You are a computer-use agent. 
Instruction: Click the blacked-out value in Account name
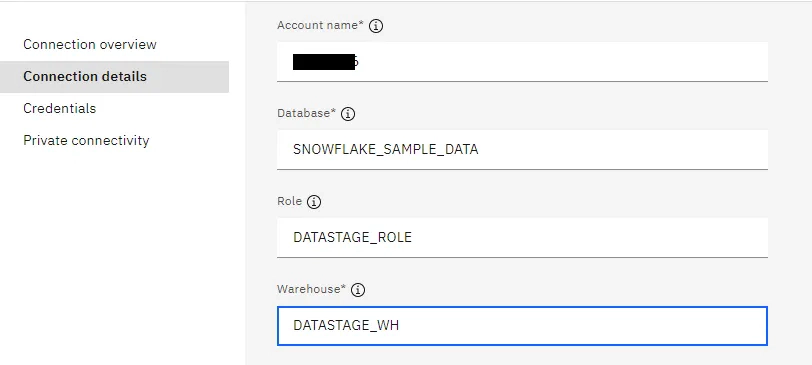pyautogui.click(x=324, y=62)
